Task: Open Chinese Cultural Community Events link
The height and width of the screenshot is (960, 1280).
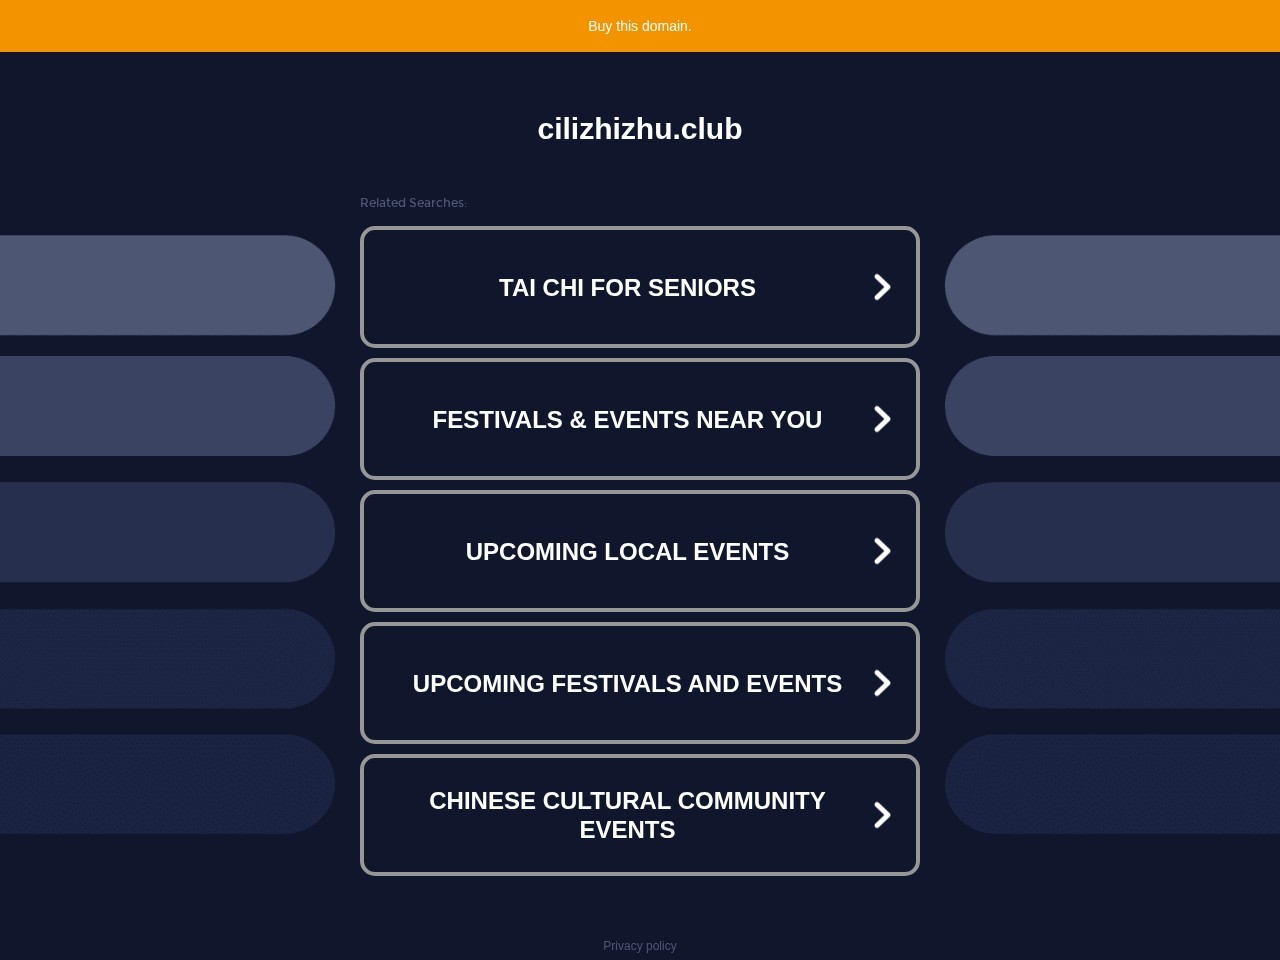Action: [x=627, y=815]
